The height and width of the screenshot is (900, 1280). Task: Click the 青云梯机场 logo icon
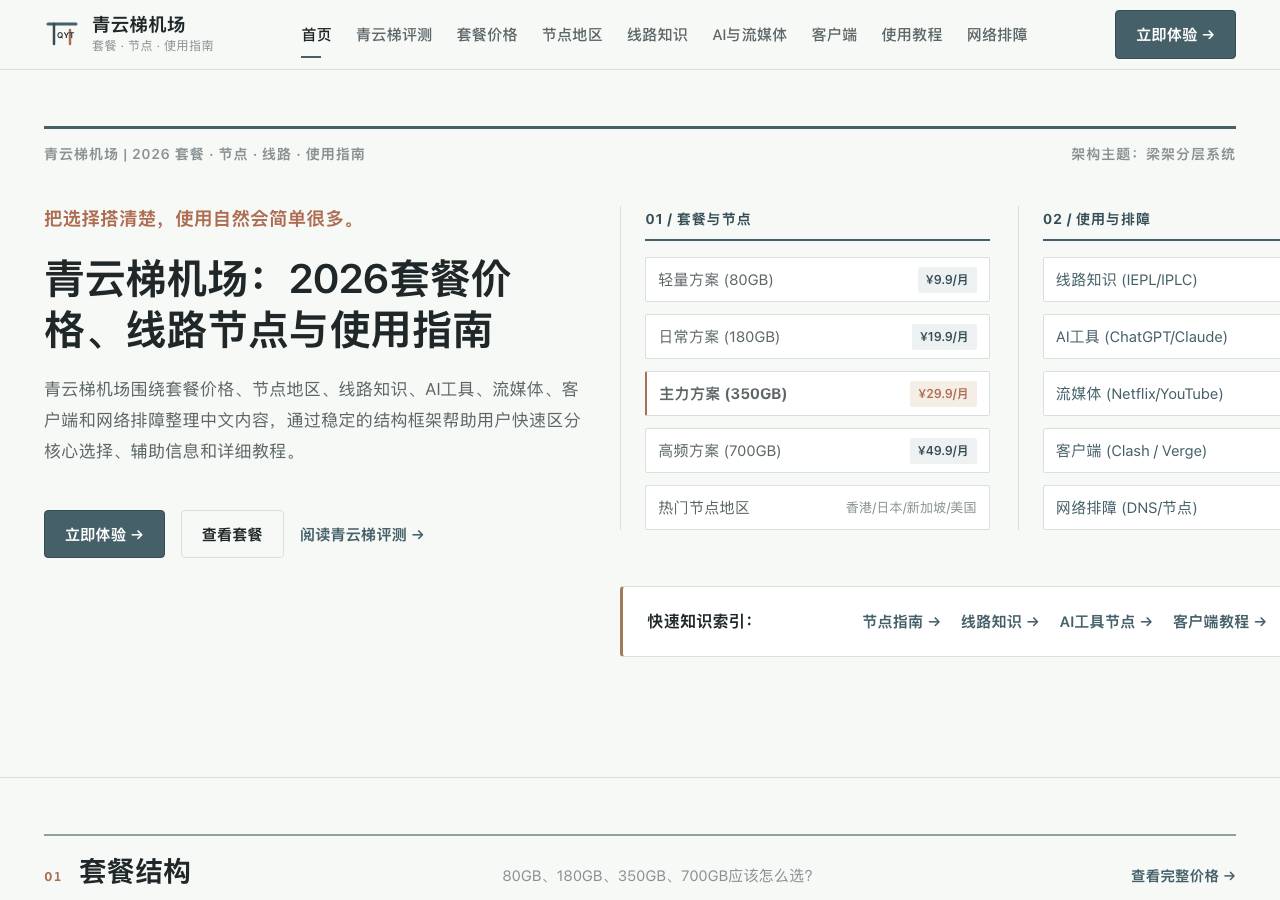point(62,34)
